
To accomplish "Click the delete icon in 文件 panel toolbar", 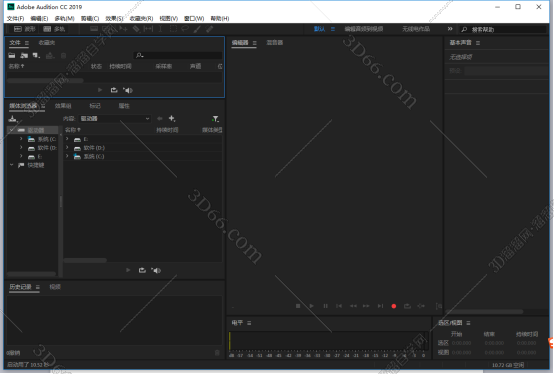I will pyautogui.click(x=64, y=55).
